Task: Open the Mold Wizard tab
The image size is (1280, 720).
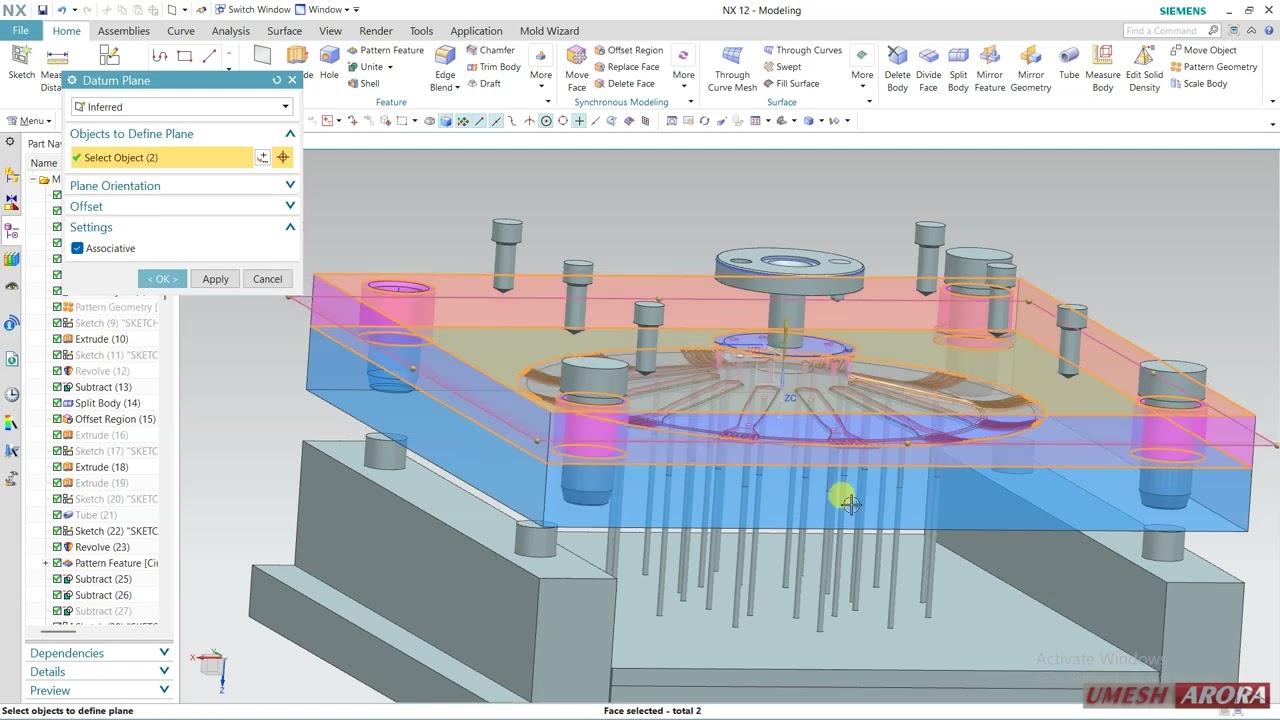Action: pos(549,31)
